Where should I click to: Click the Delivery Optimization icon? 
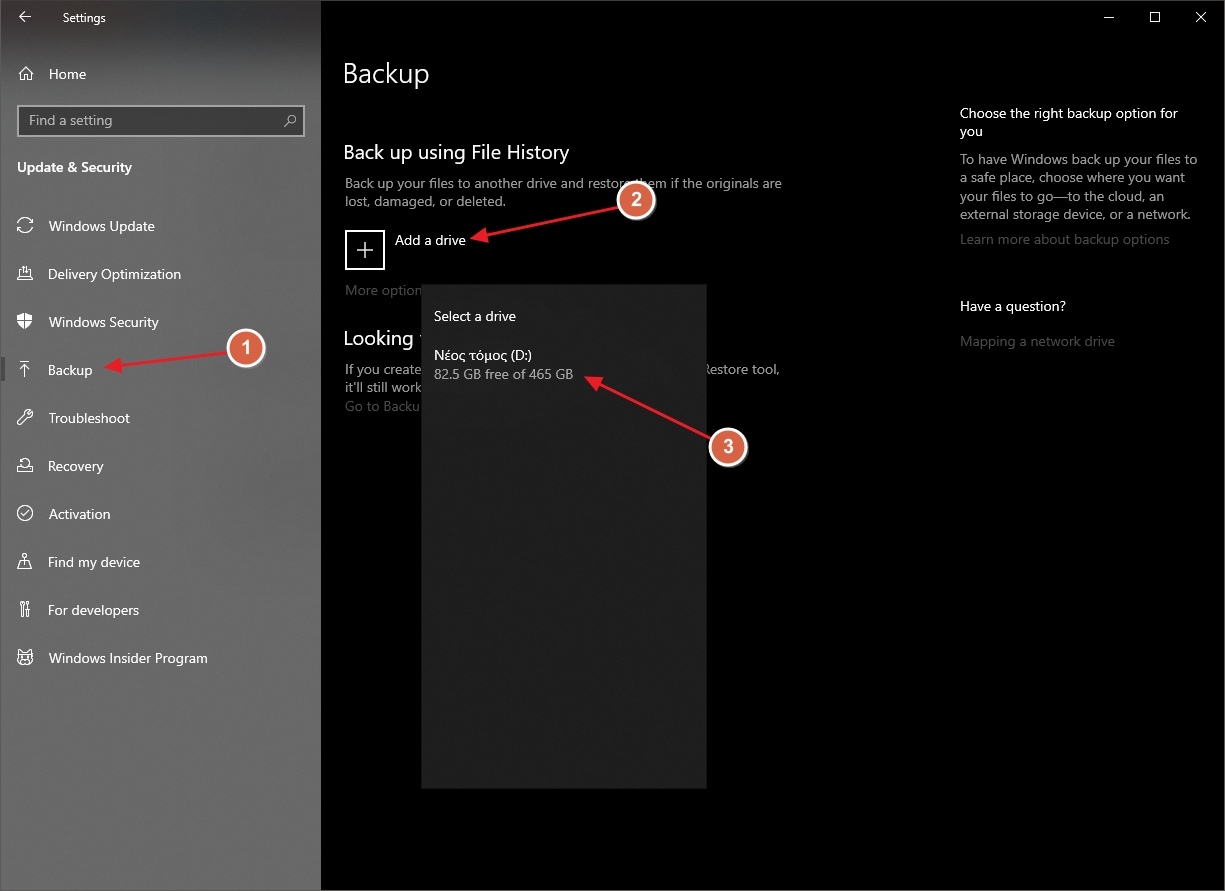point(26,274)
